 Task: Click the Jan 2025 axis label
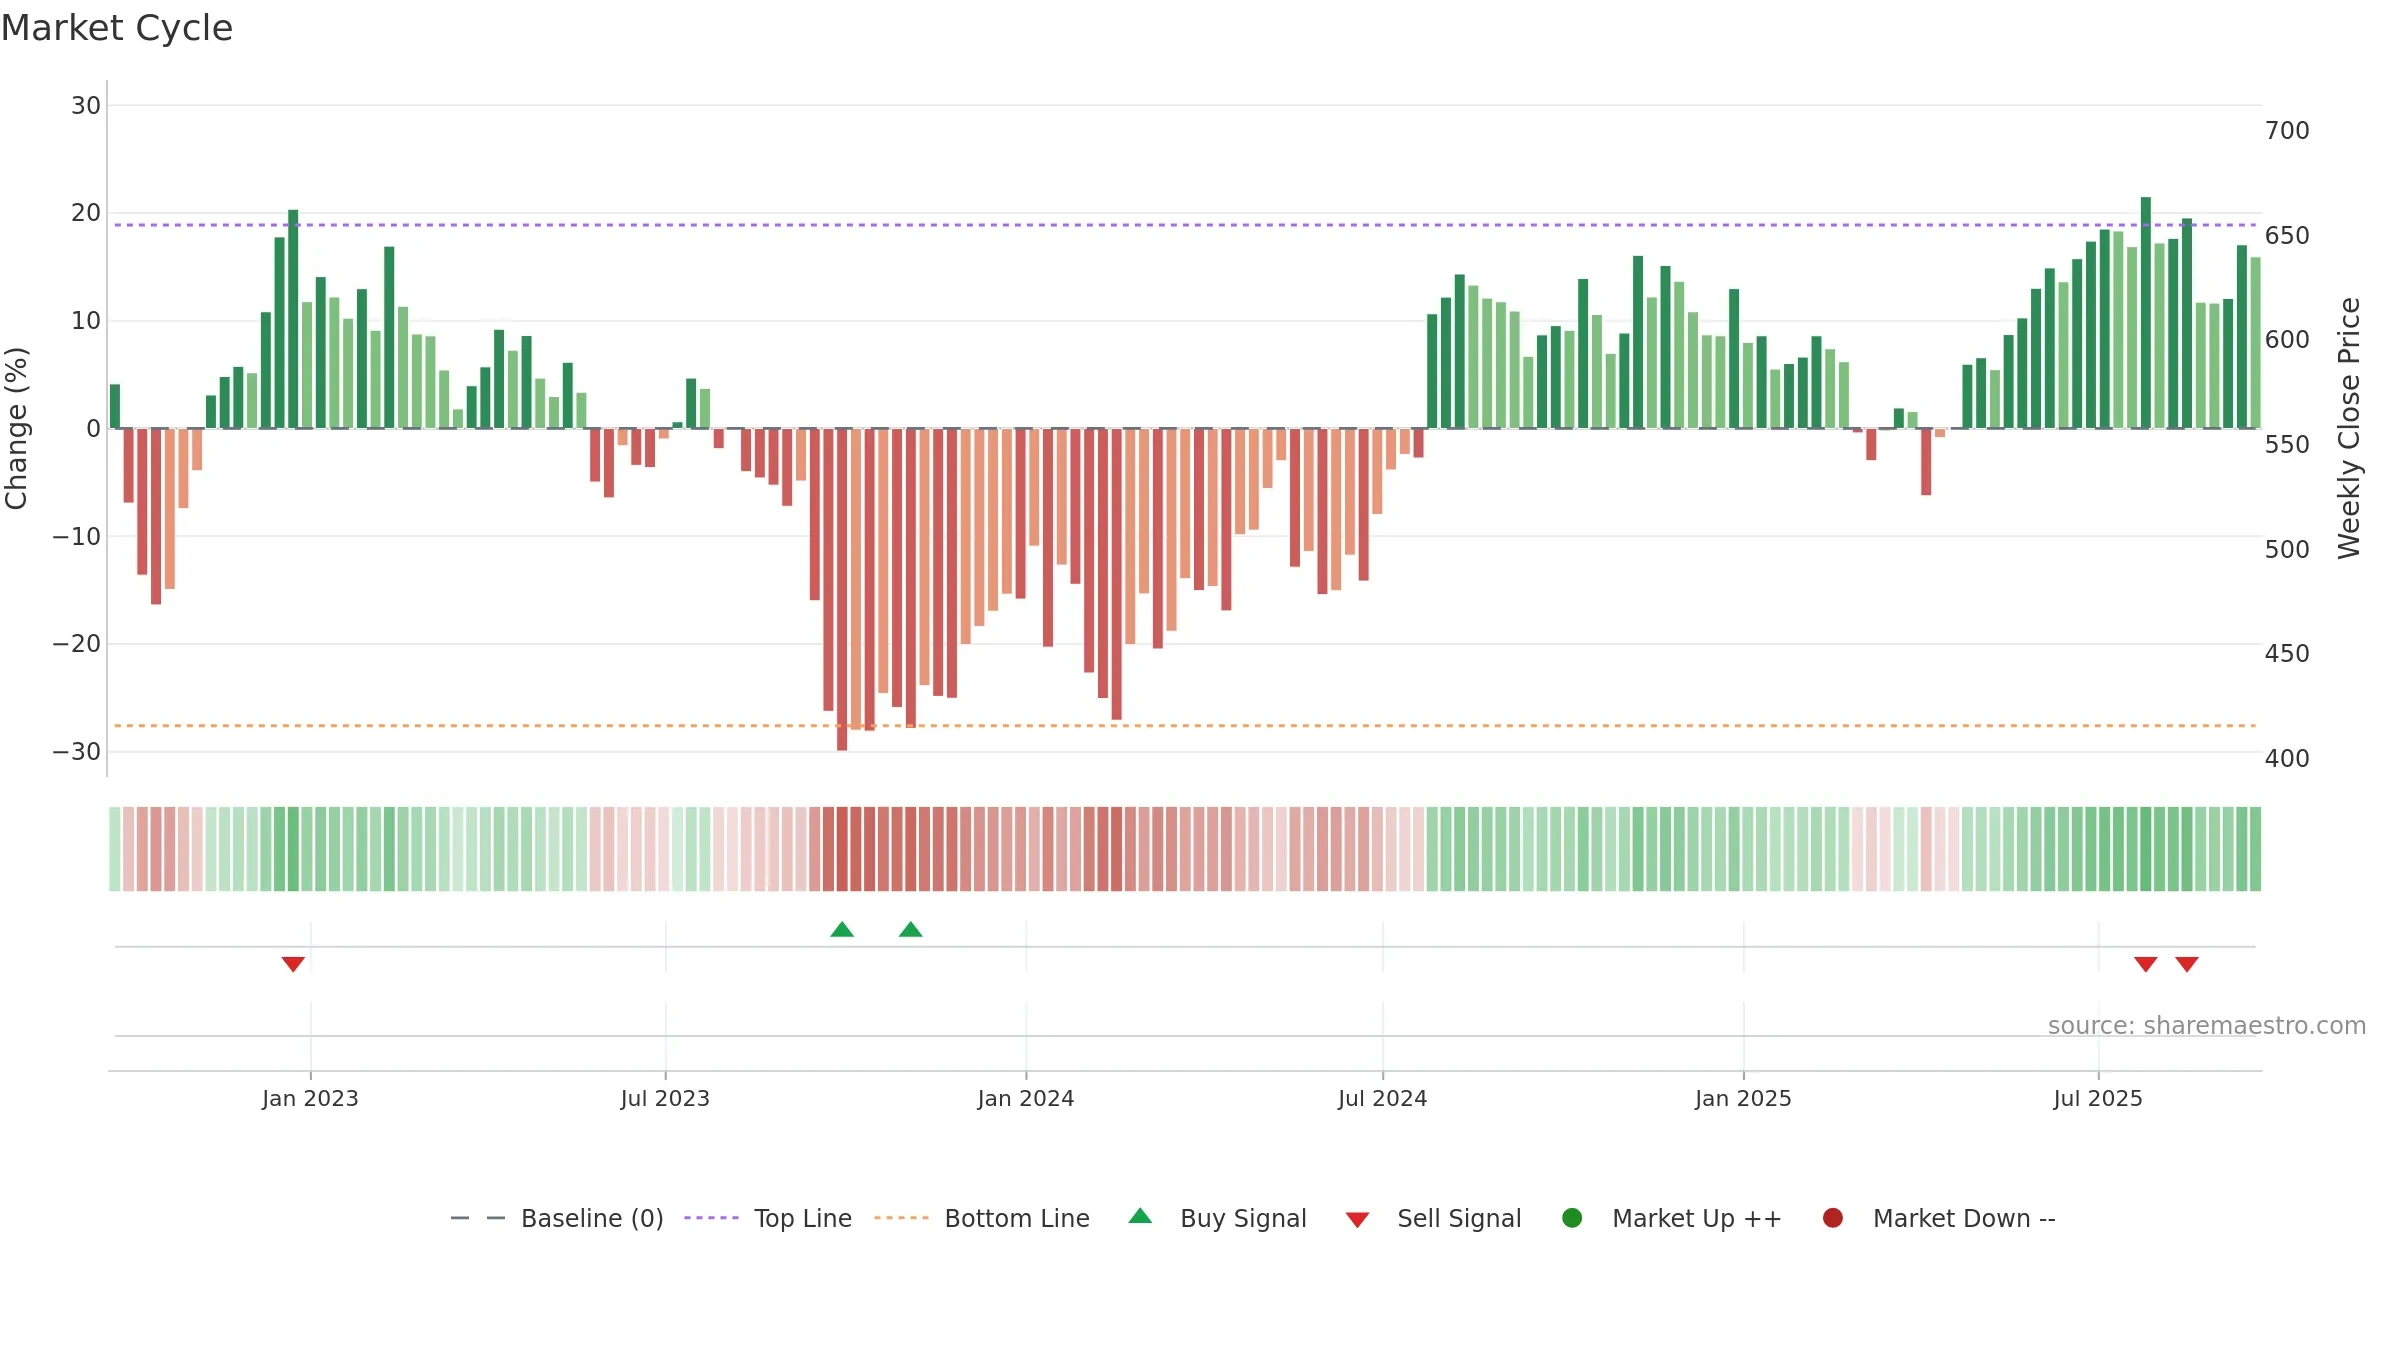click(x=1743, y=1098)
